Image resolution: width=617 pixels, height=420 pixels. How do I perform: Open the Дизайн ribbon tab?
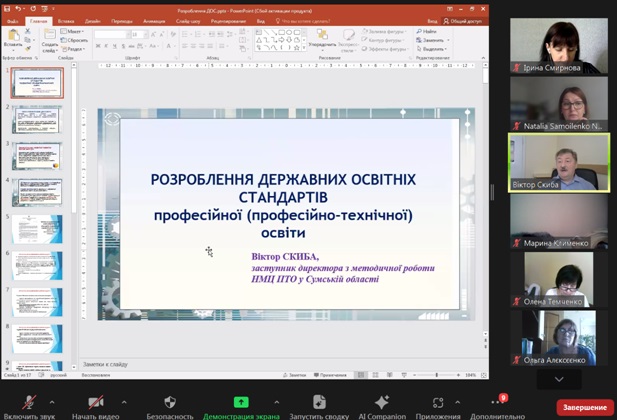(x=92, y=21)
